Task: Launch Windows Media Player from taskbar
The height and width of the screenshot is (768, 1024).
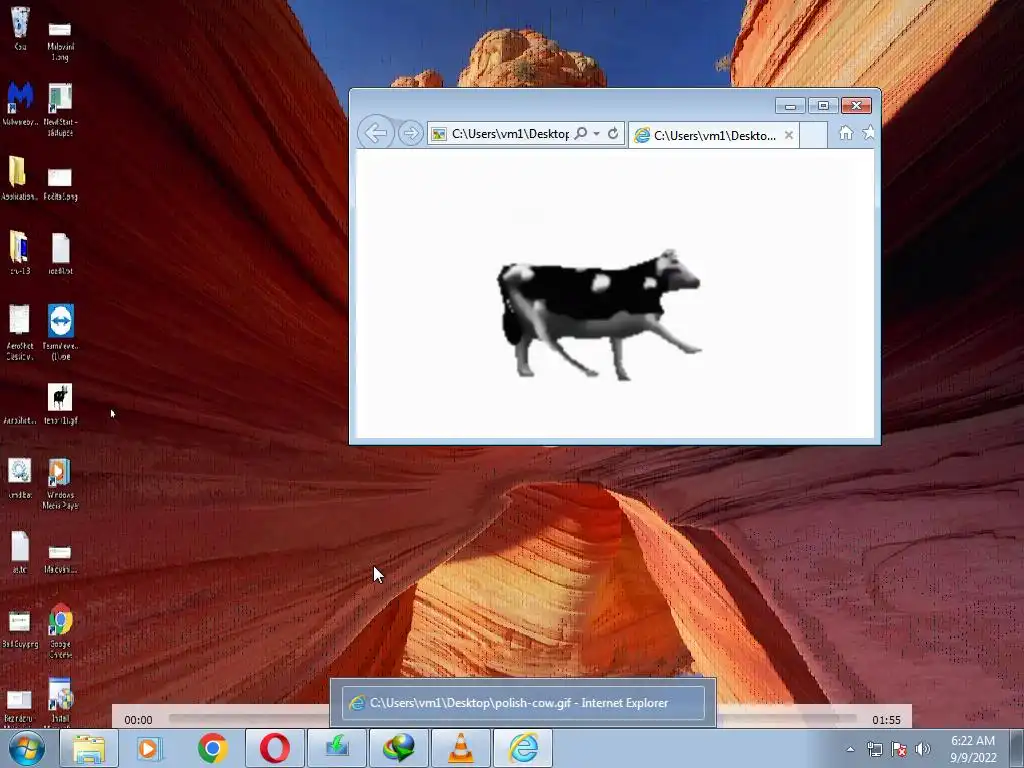Action: click(148, 748)
